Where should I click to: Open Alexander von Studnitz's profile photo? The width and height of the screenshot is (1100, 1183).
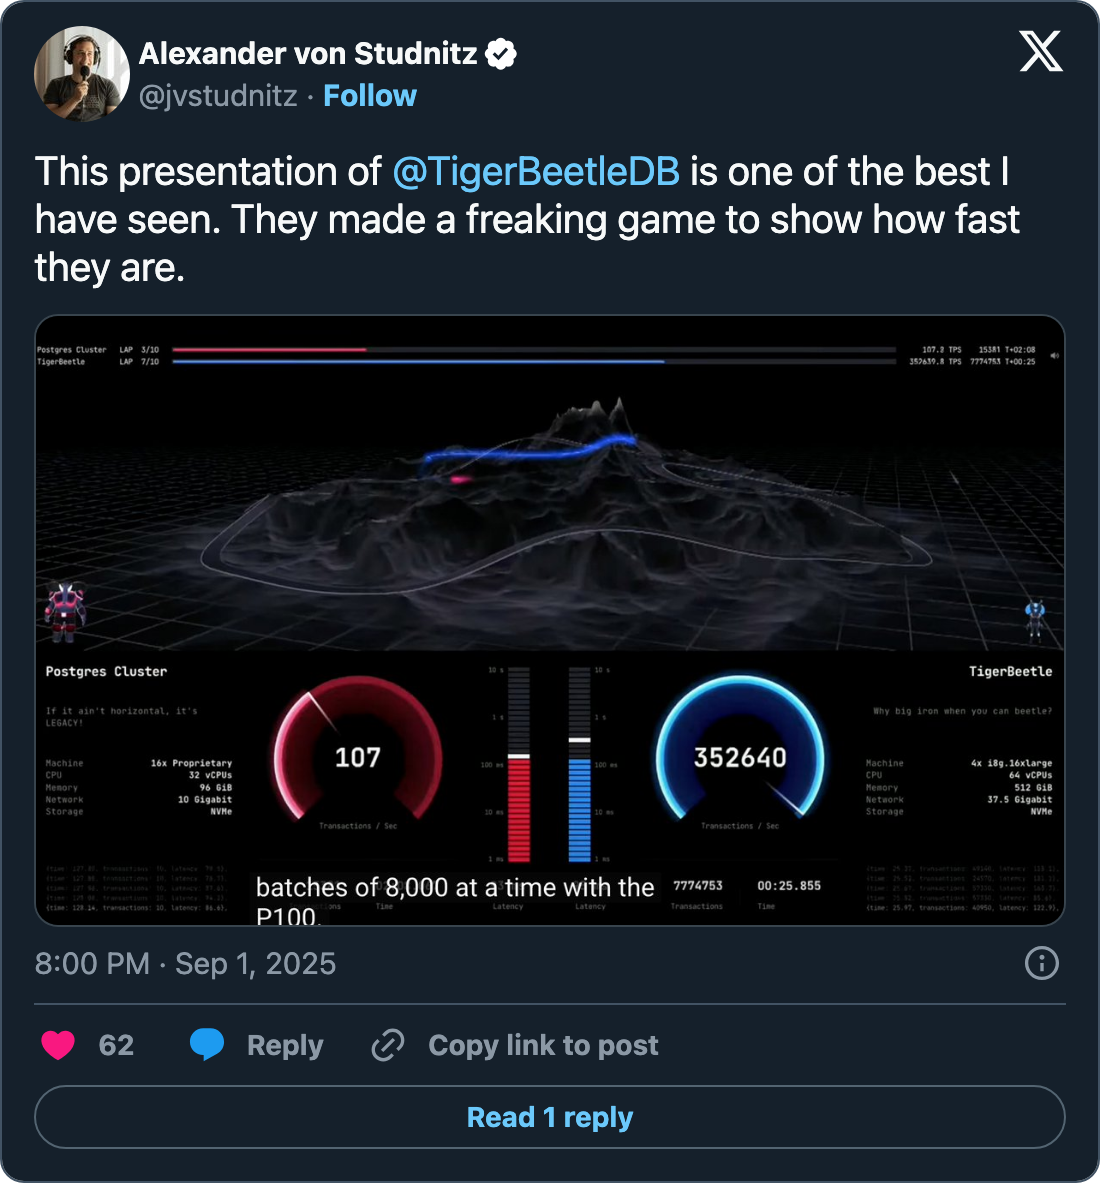[x=82, y=74]
